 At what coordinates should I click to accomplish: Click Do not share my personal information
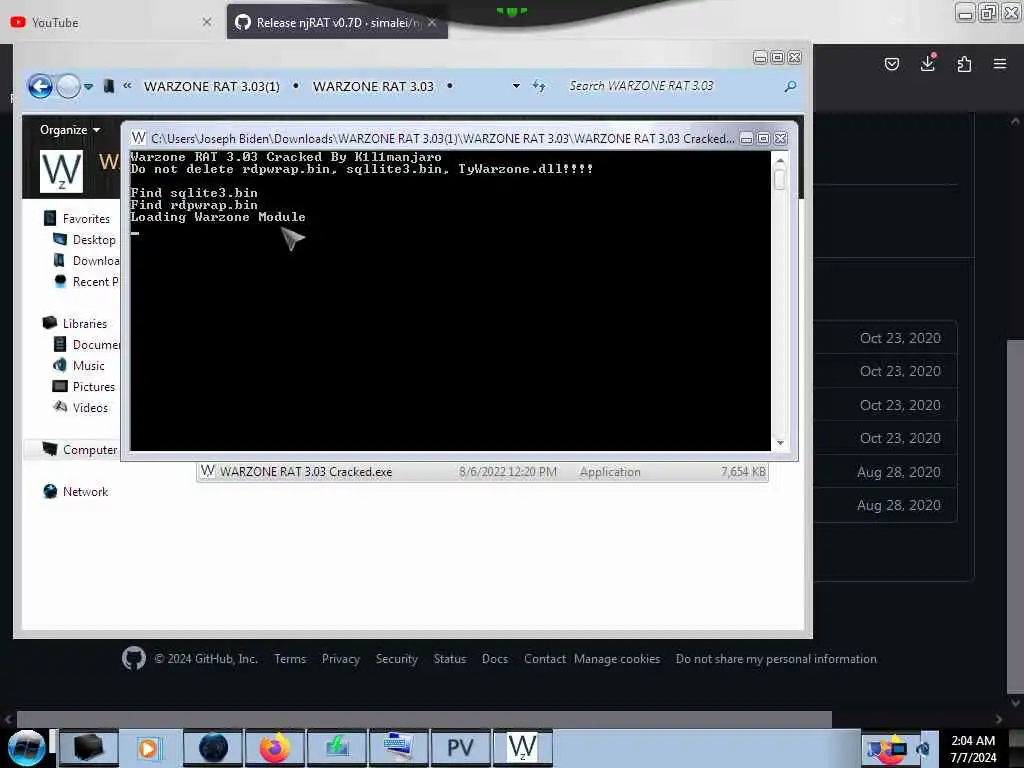[x=776, y=658]
